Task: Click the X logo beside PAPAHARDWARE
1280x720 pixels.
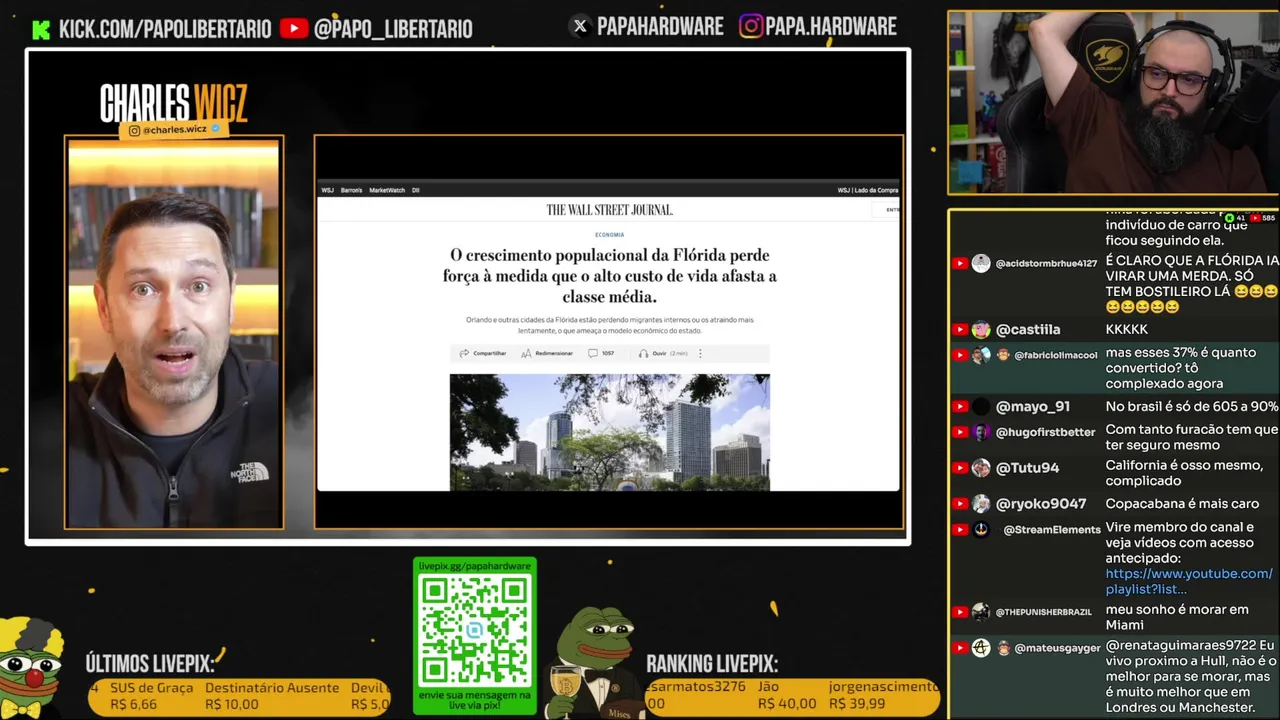Action: pyautogui.click(x=580, y=27)
